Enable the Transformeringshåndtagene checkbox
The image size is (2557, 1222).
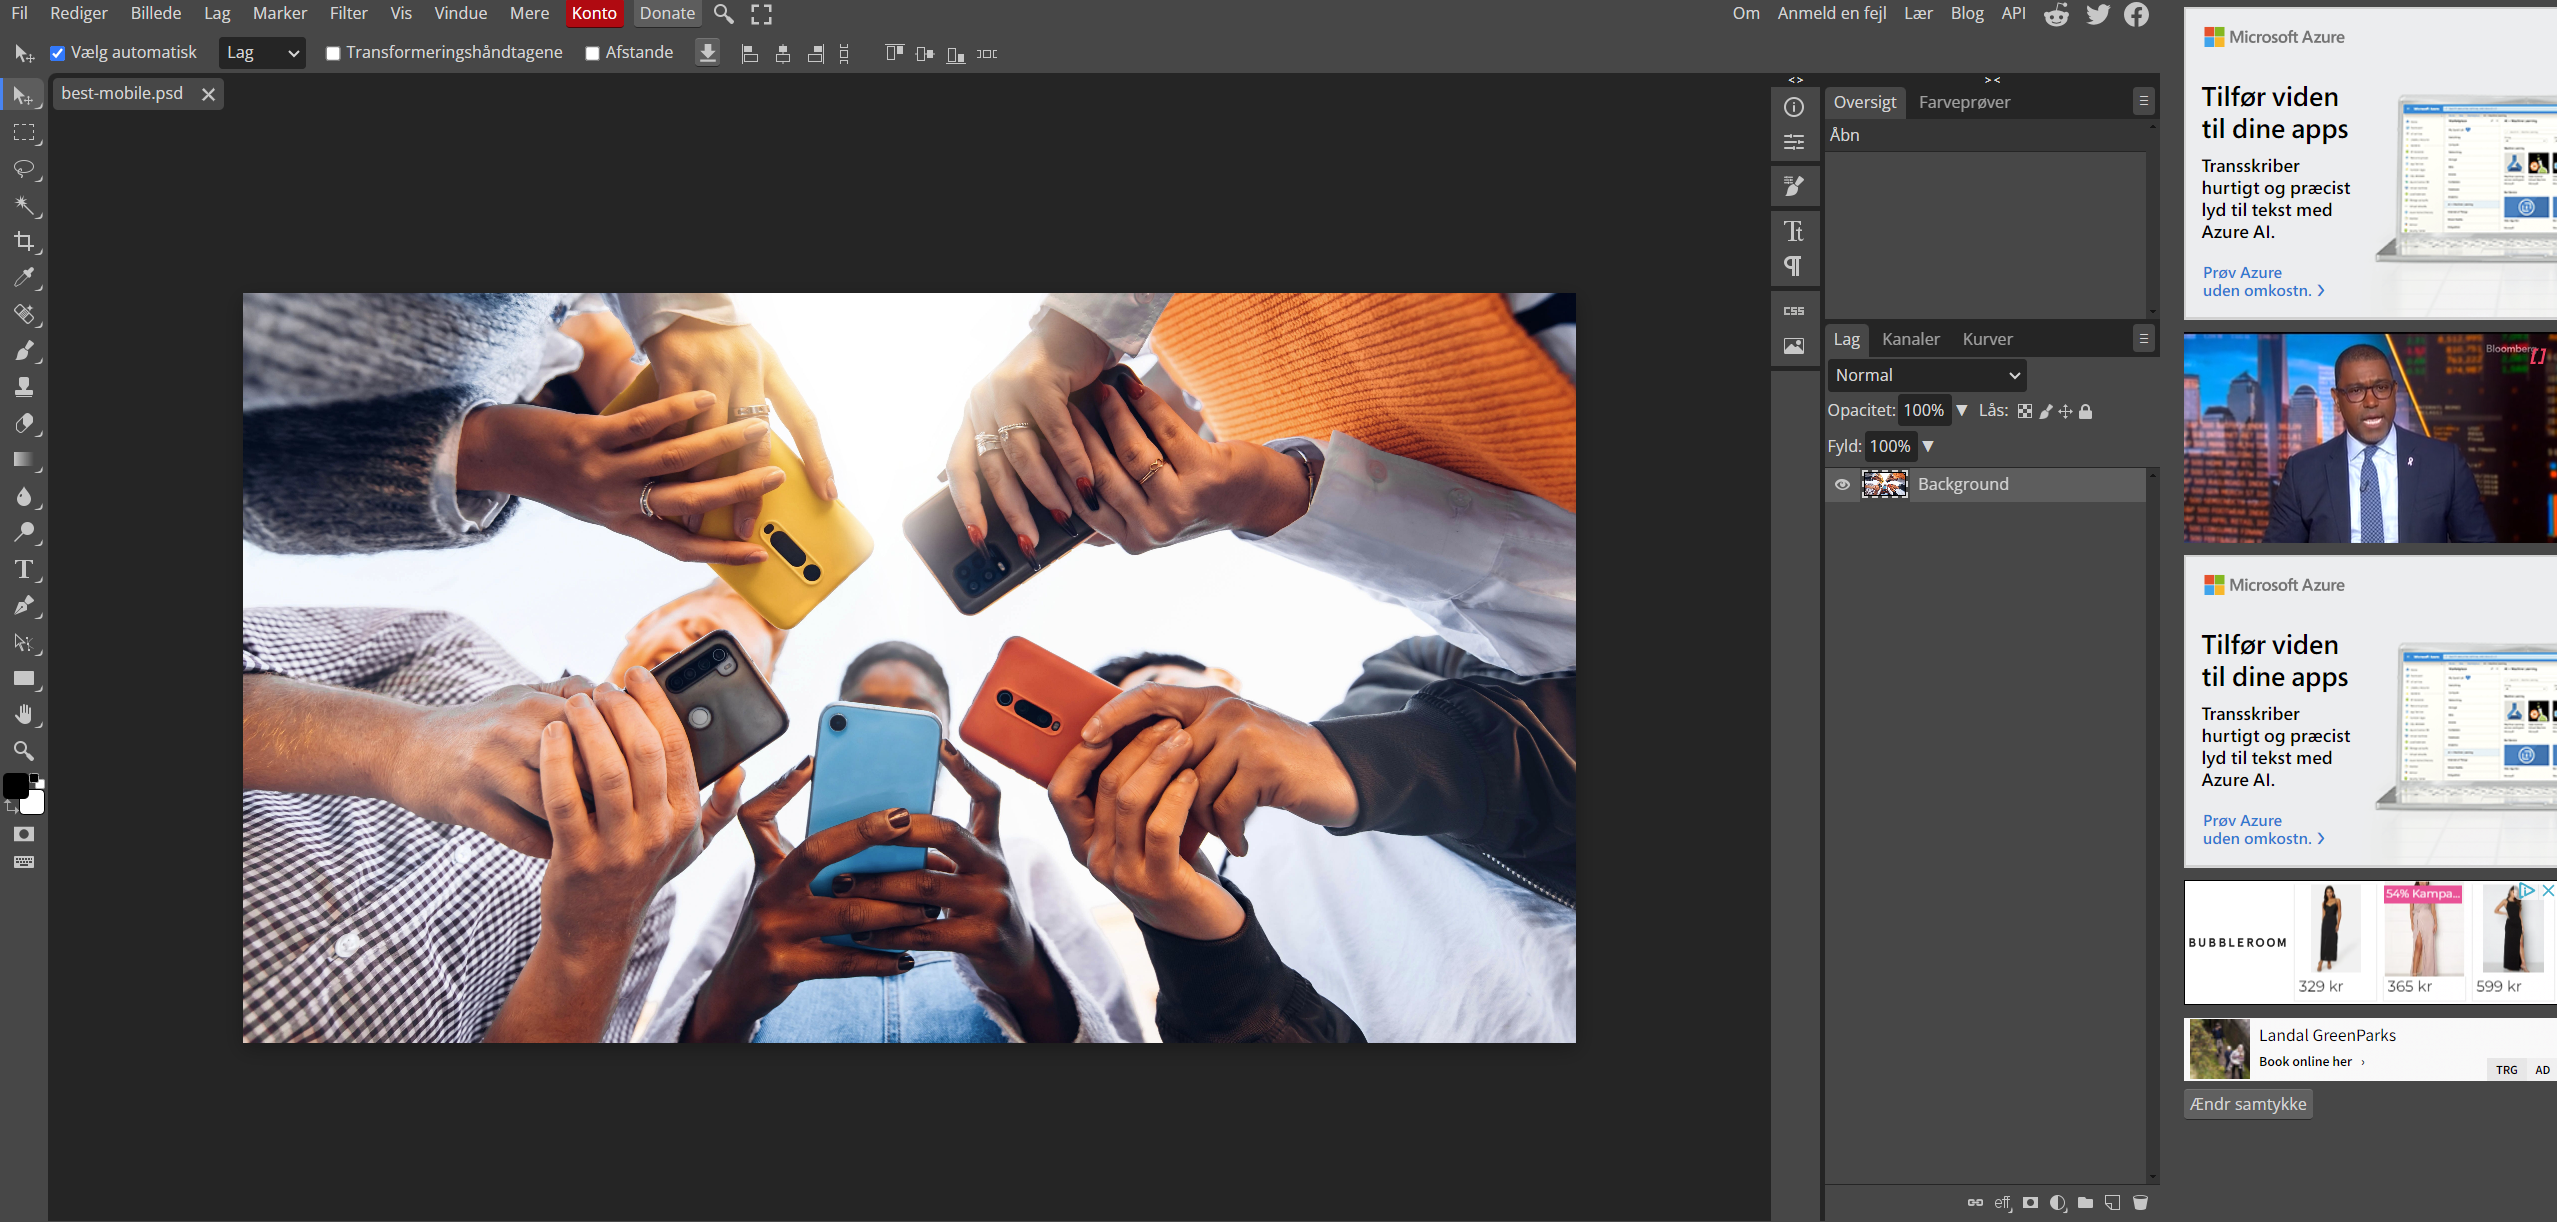pos(333,52)
